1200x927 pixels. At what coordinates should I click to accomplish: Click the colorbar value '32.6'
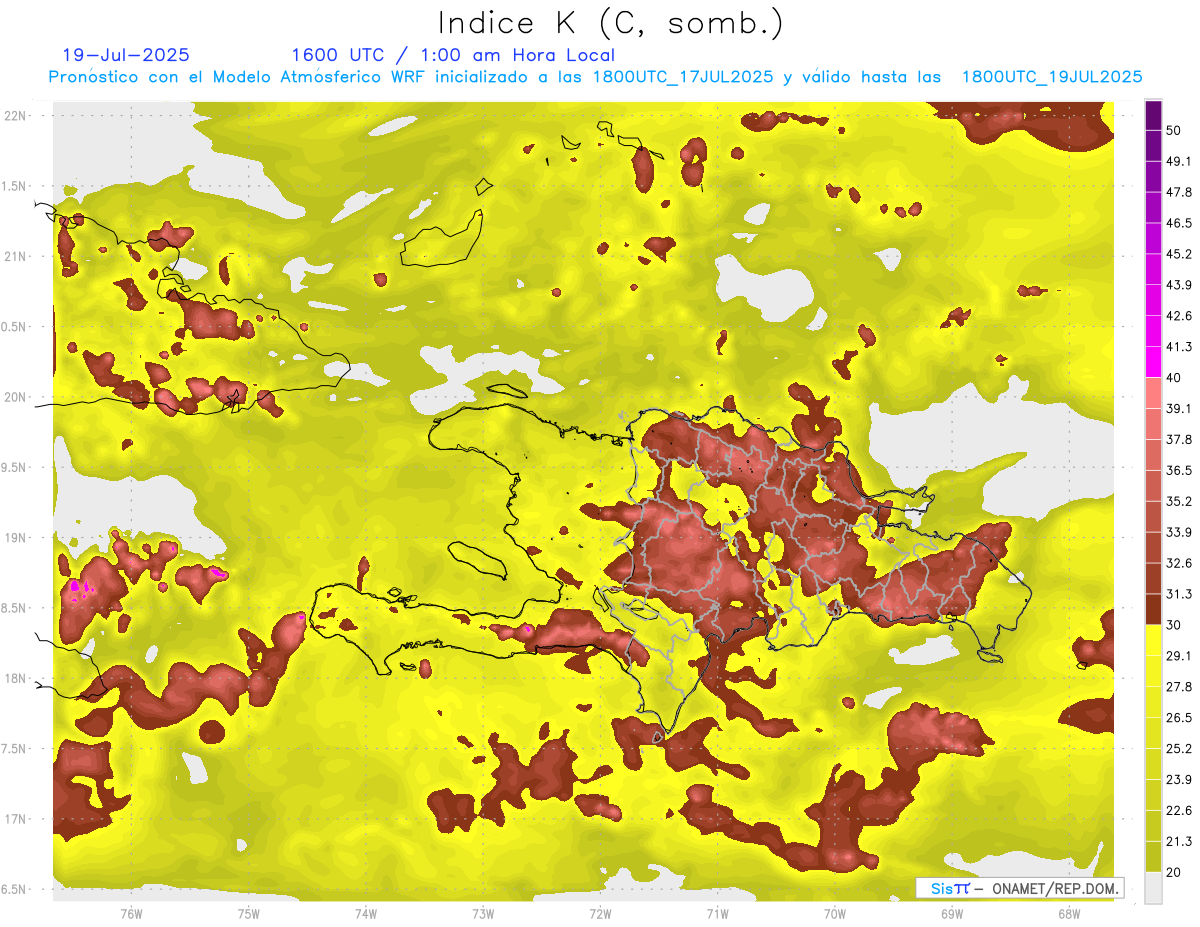pos(1178,563)
